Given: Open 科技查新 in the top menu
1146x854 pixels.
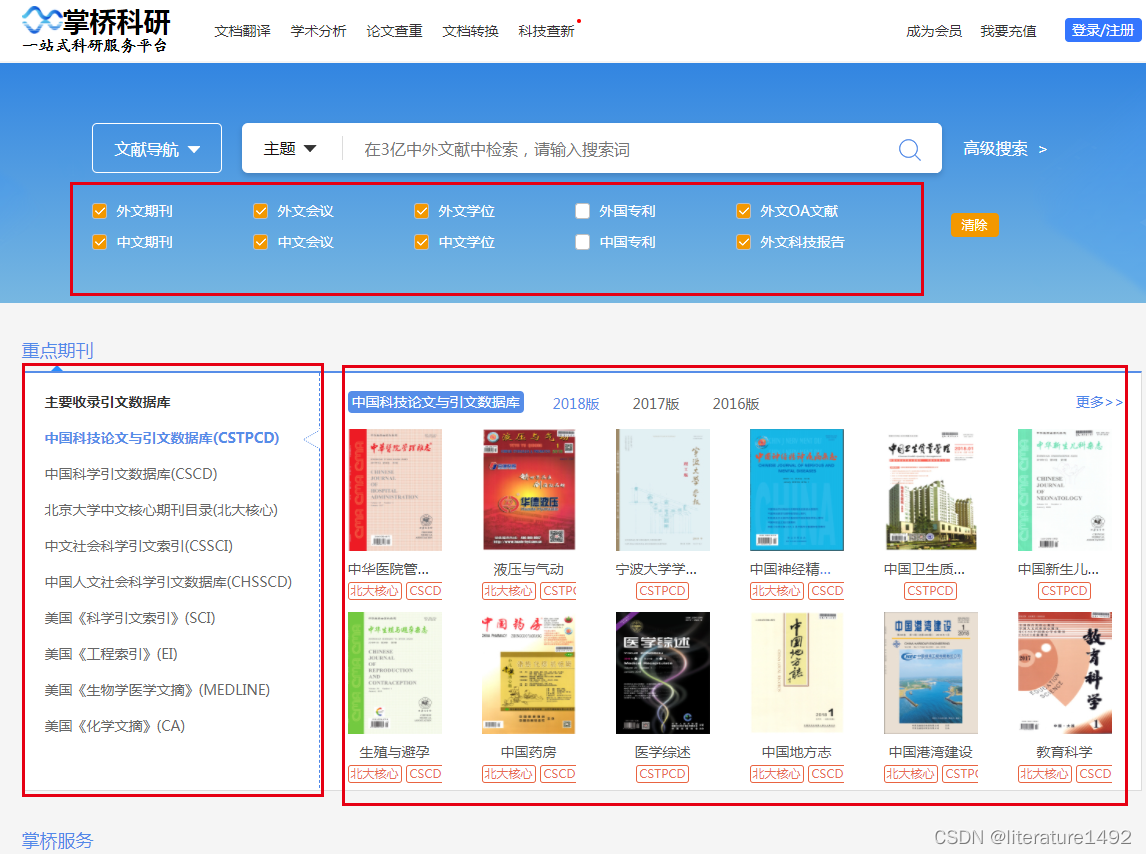Looking at the screenshot, I should click(x=546, y=31).
